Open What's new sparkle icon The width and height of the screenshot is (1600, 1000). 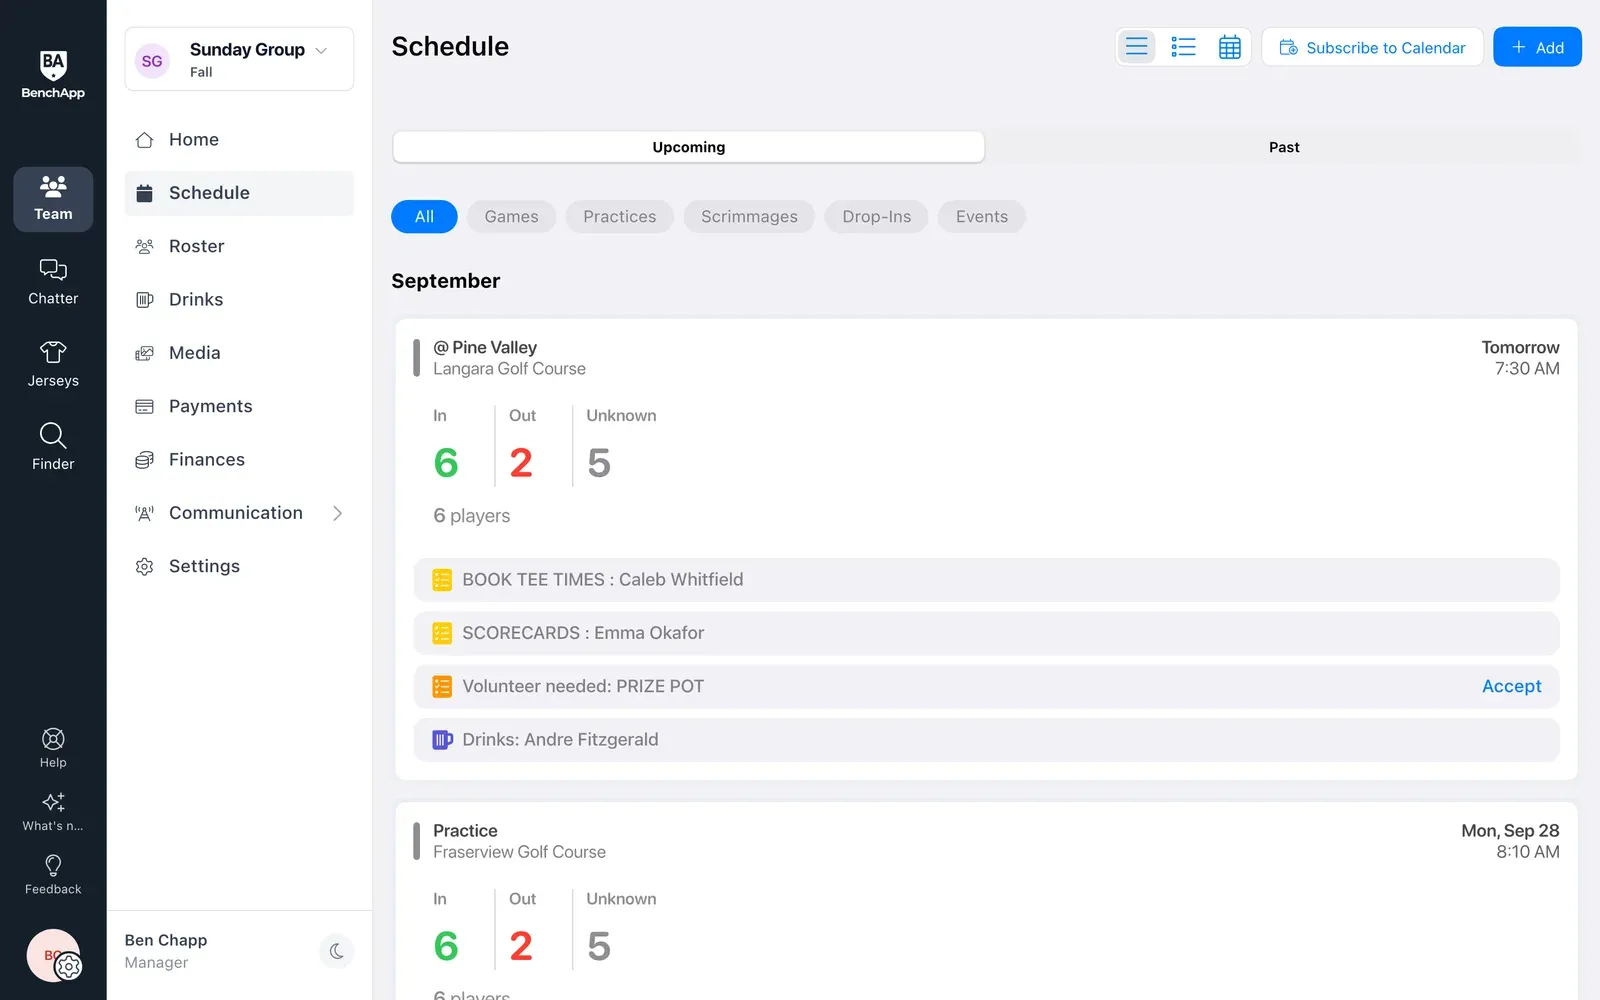tap(53, 811)
